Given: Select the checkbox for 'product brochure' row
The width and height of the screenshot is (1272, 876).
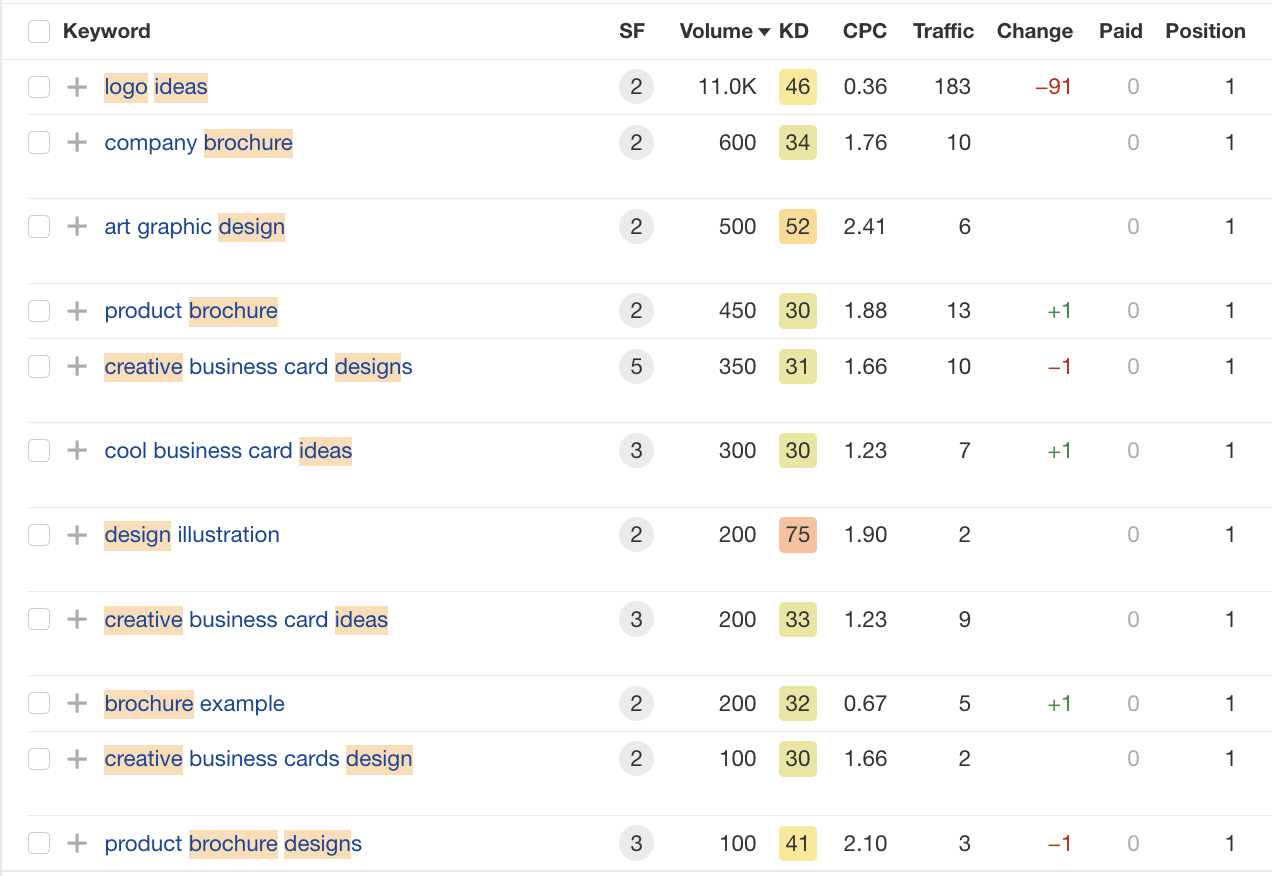Looking at the screenshot, I should pyautogui.click(x=39, y=311).
